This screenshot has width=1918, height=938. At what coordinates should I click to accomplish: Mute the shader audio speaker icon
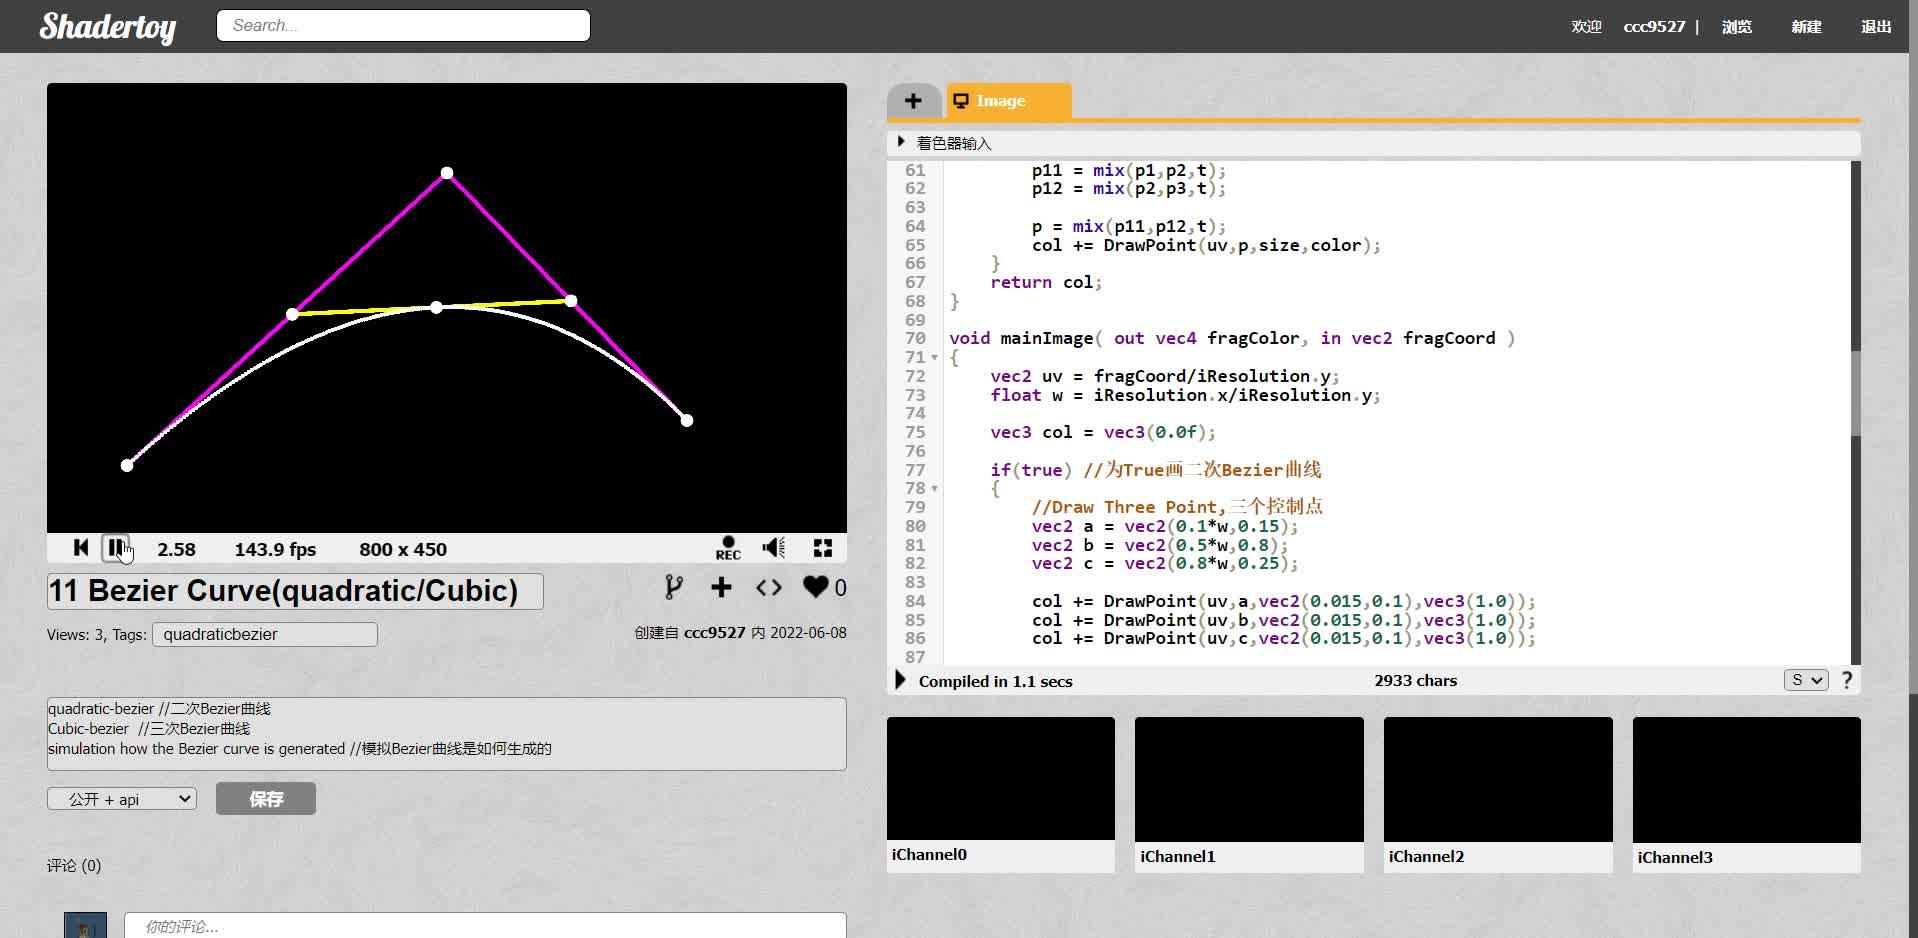pyautogui.click(x=773, y=548)
